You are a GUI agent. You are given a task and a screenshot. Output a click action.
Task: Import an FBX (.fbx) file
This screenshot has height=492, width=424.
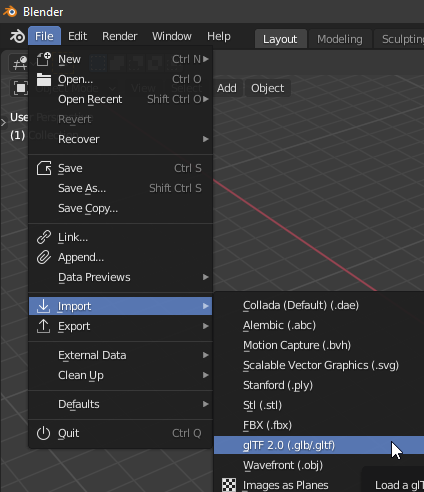tap(319, 425)
